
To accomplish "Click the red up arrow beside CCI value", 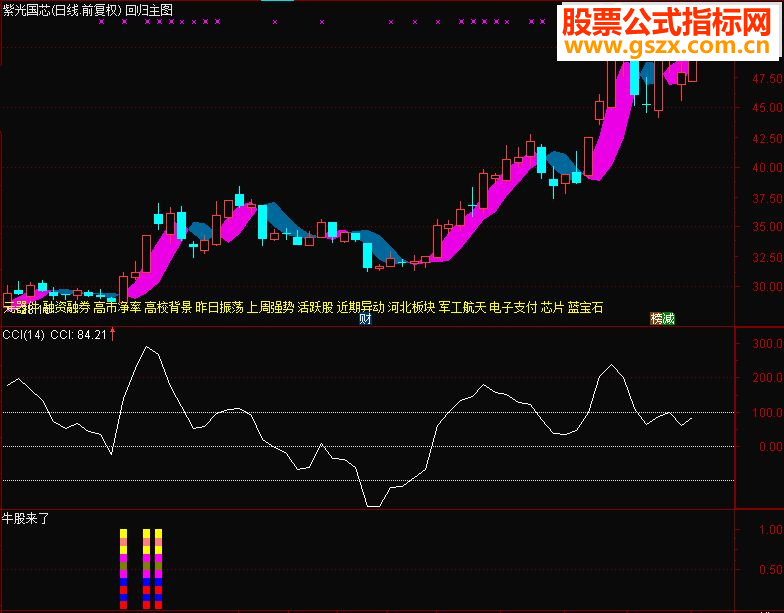I will coord(112,334).
